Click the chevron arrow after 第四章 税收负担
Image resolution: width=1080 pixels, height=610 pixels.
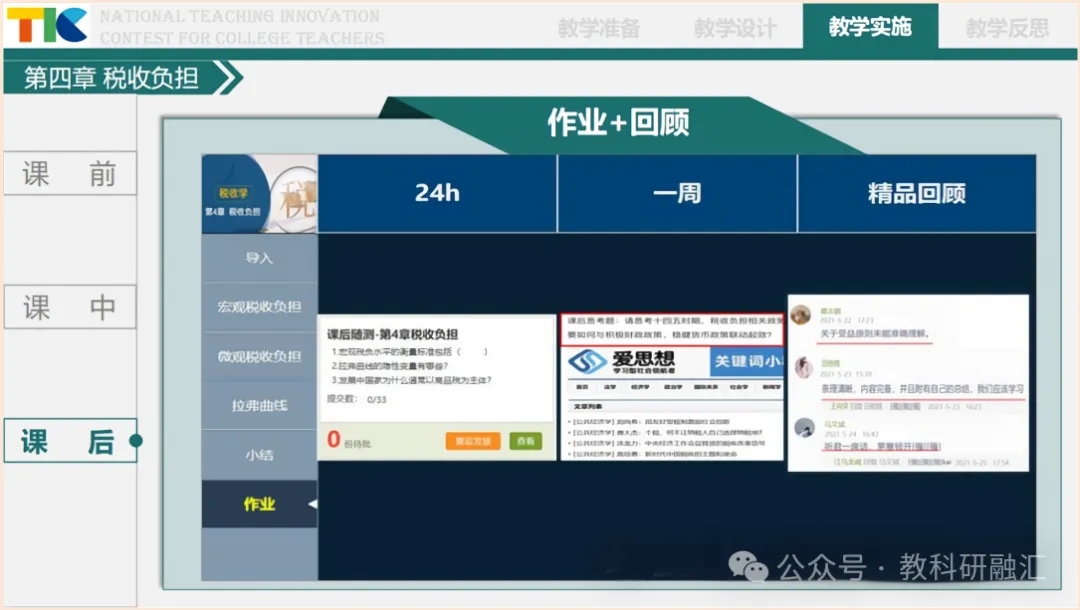click(229, 77)
